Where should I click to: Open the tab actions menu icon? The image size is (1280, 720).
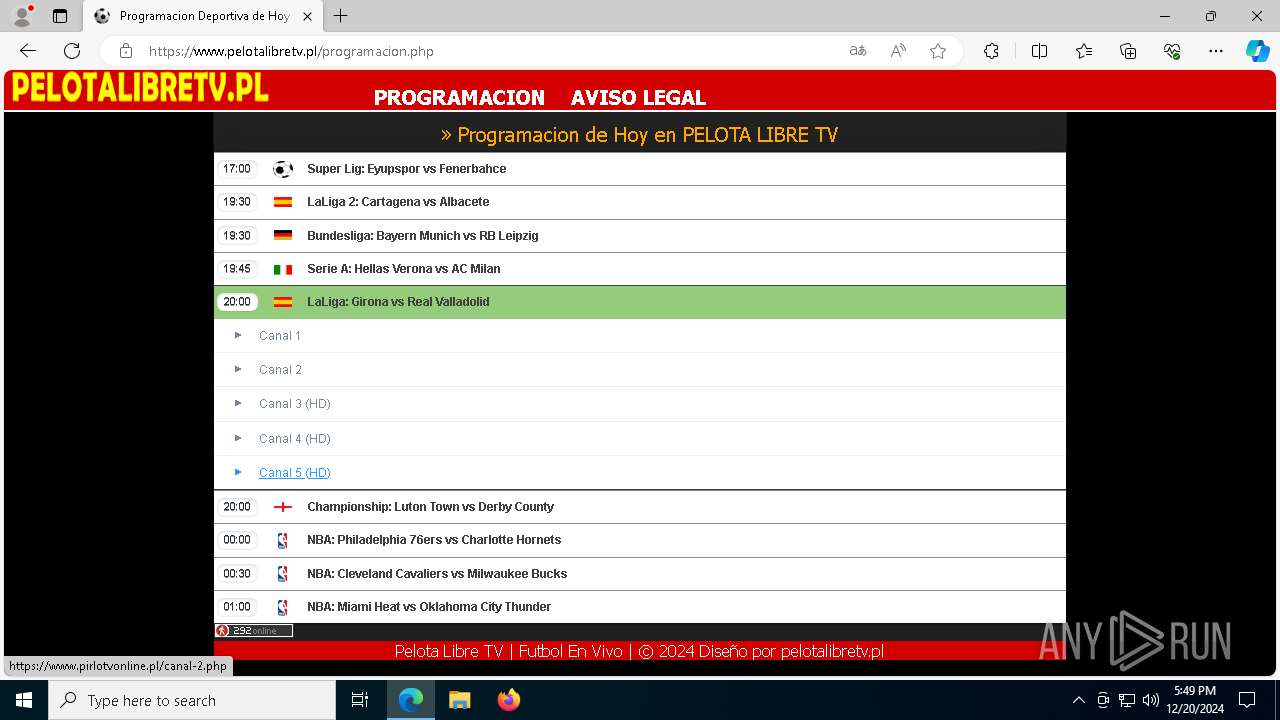(60, 16)
